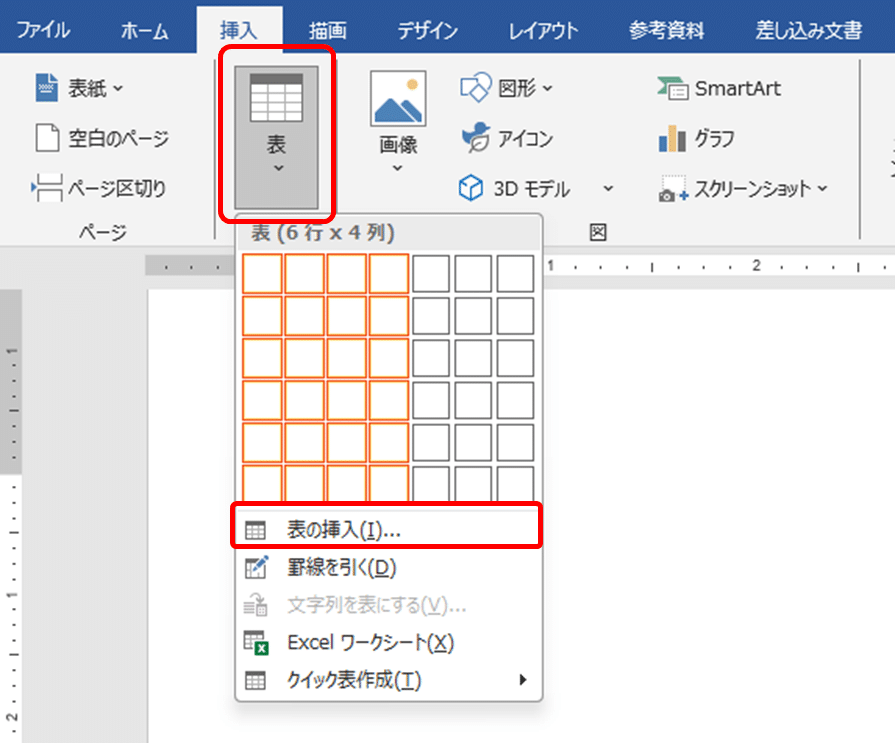Open the ファイル tab

point(43,30)
